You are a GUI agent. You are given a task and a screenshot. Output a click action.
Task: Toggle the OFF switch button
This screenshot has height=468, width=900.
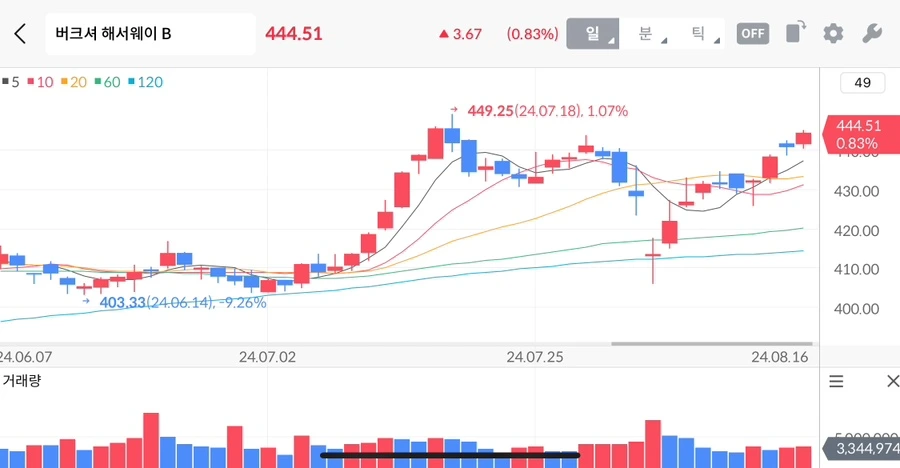point(752,34)
